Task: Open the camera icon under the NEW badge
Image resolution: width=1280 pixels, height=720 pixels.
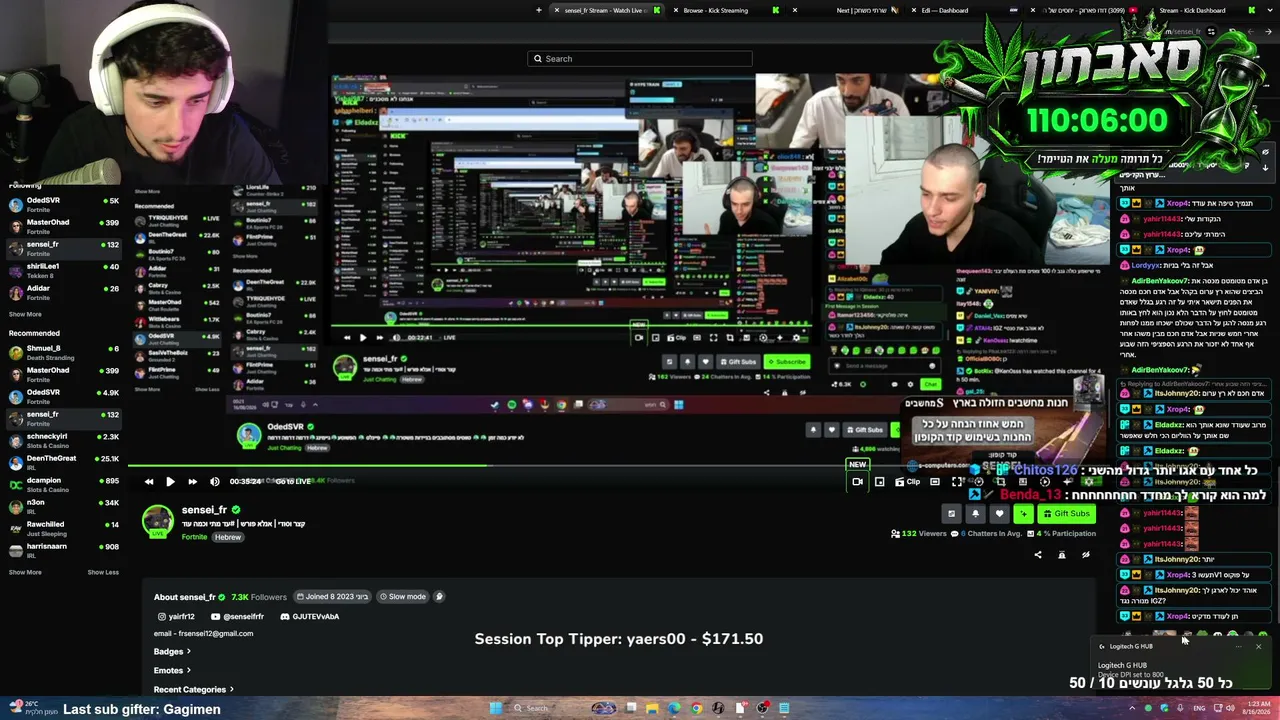Action: pyautogui.click(x=857, y=482)
